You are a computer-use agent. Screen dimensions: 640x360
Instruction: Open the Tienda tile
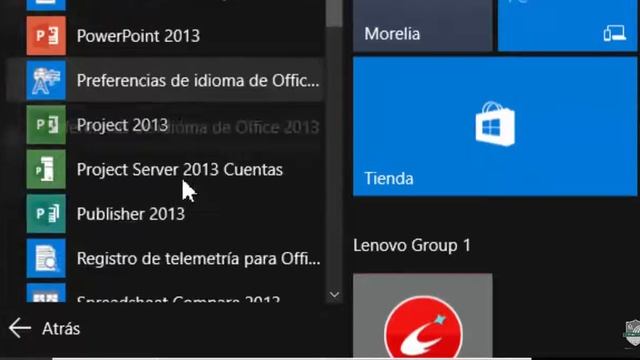[x=495, y=127]
